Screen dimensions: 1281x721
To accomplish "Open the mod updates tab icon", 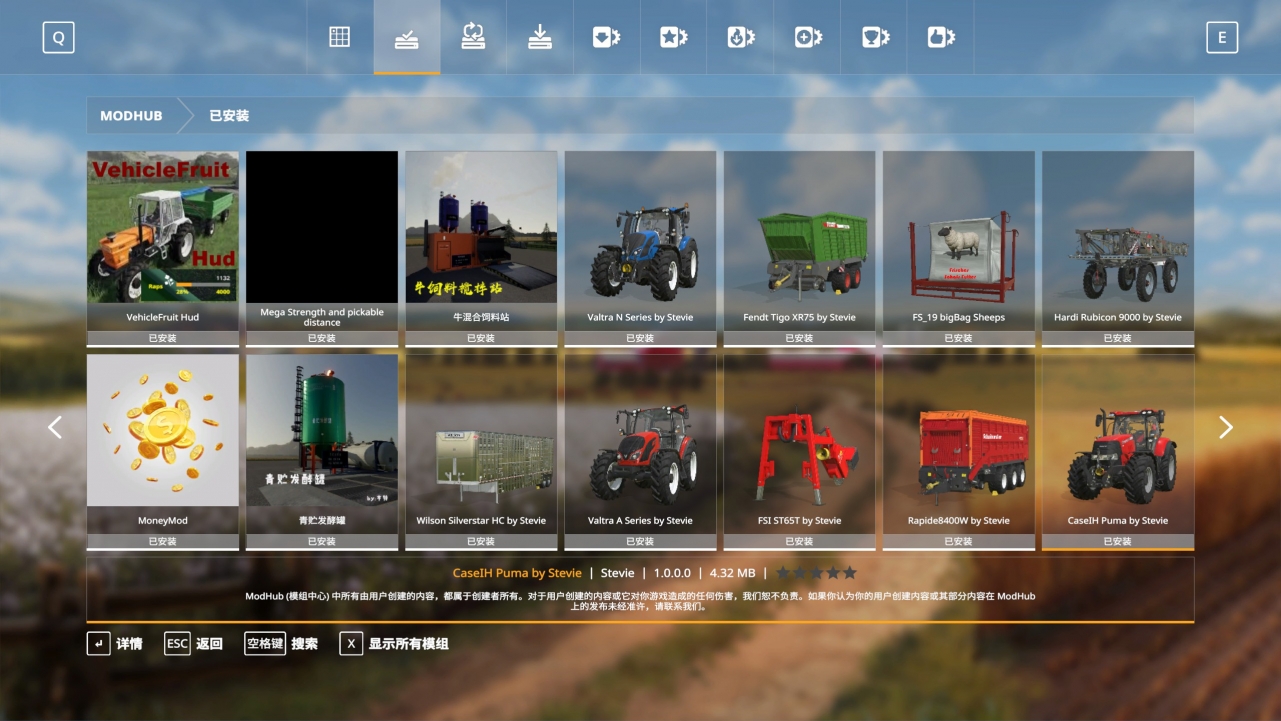I will (473, 38).
